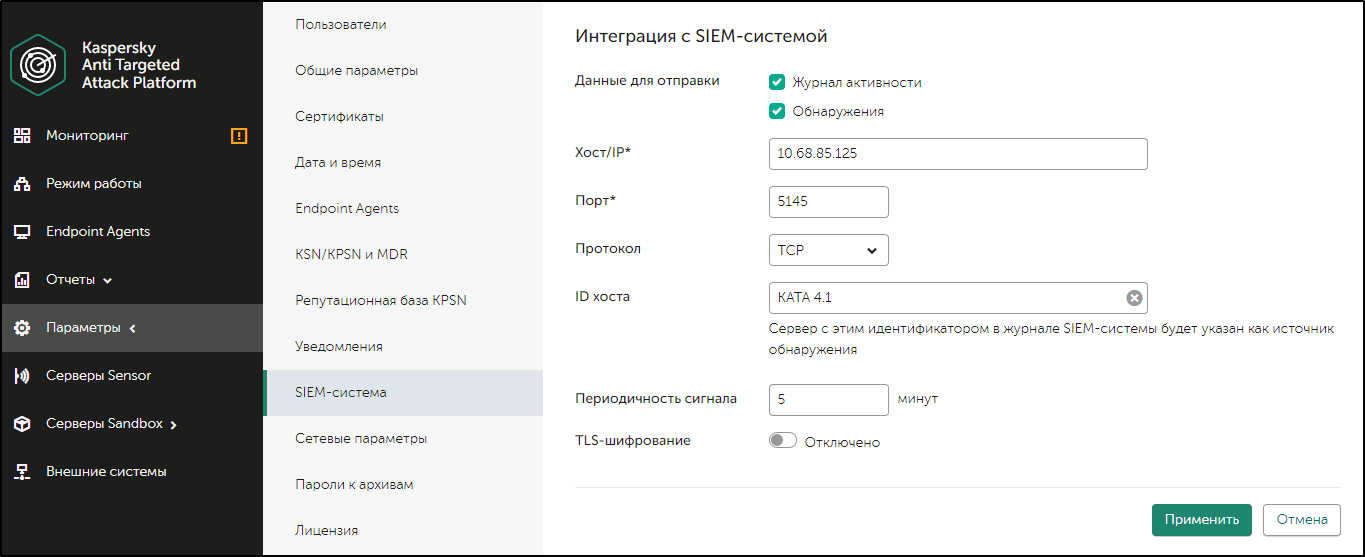The height and width of the screenshot is (557, 1365).
Task: Collapse the Параметры section chevron
Action: 133,328
